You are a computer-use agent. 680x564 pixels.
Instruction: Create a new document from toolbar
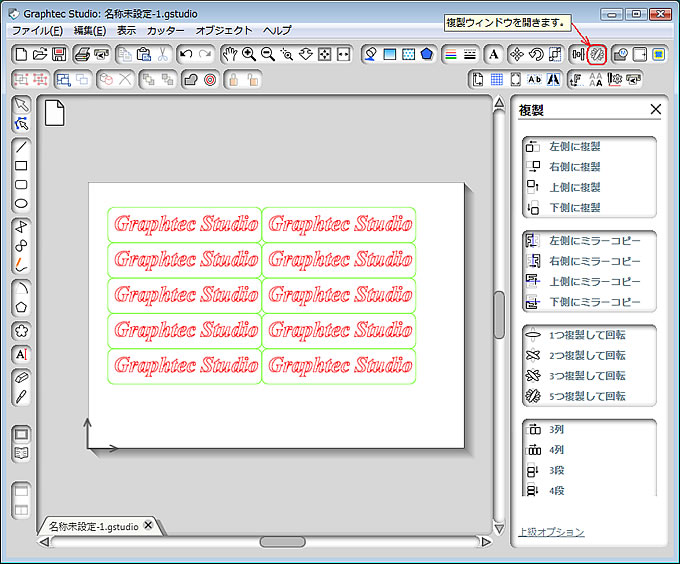click(21, 55)
